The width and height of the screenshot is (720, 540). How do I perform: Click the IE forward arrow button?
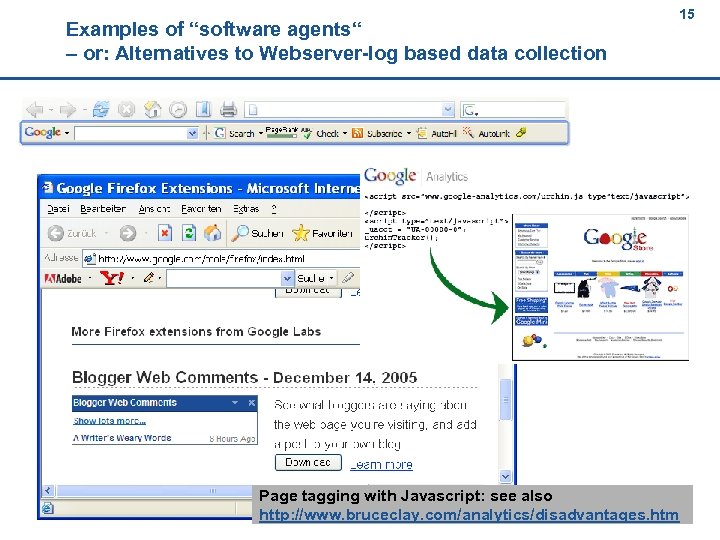(128, 233)
